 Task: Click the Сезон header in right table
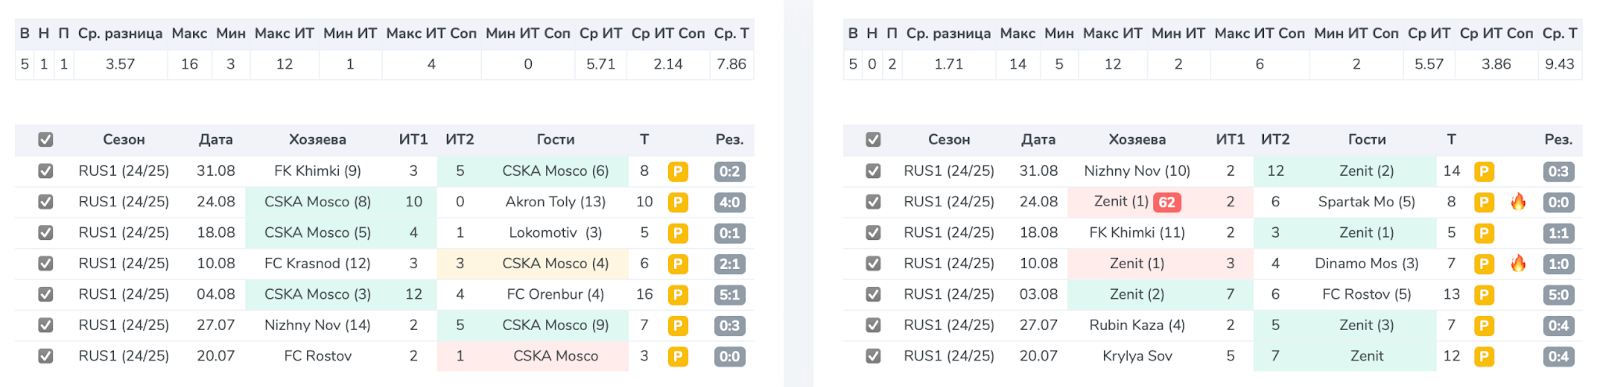[x=949, y=140]
